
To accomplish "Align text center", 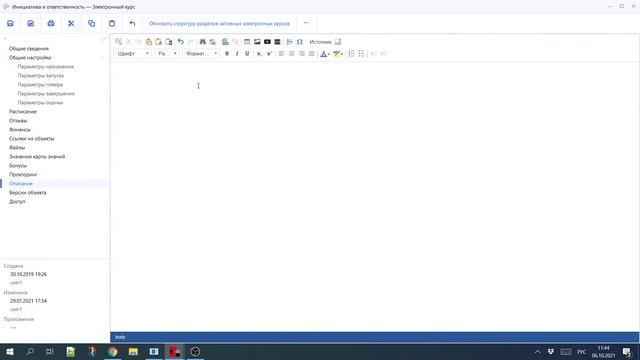I will pos(291,53).
